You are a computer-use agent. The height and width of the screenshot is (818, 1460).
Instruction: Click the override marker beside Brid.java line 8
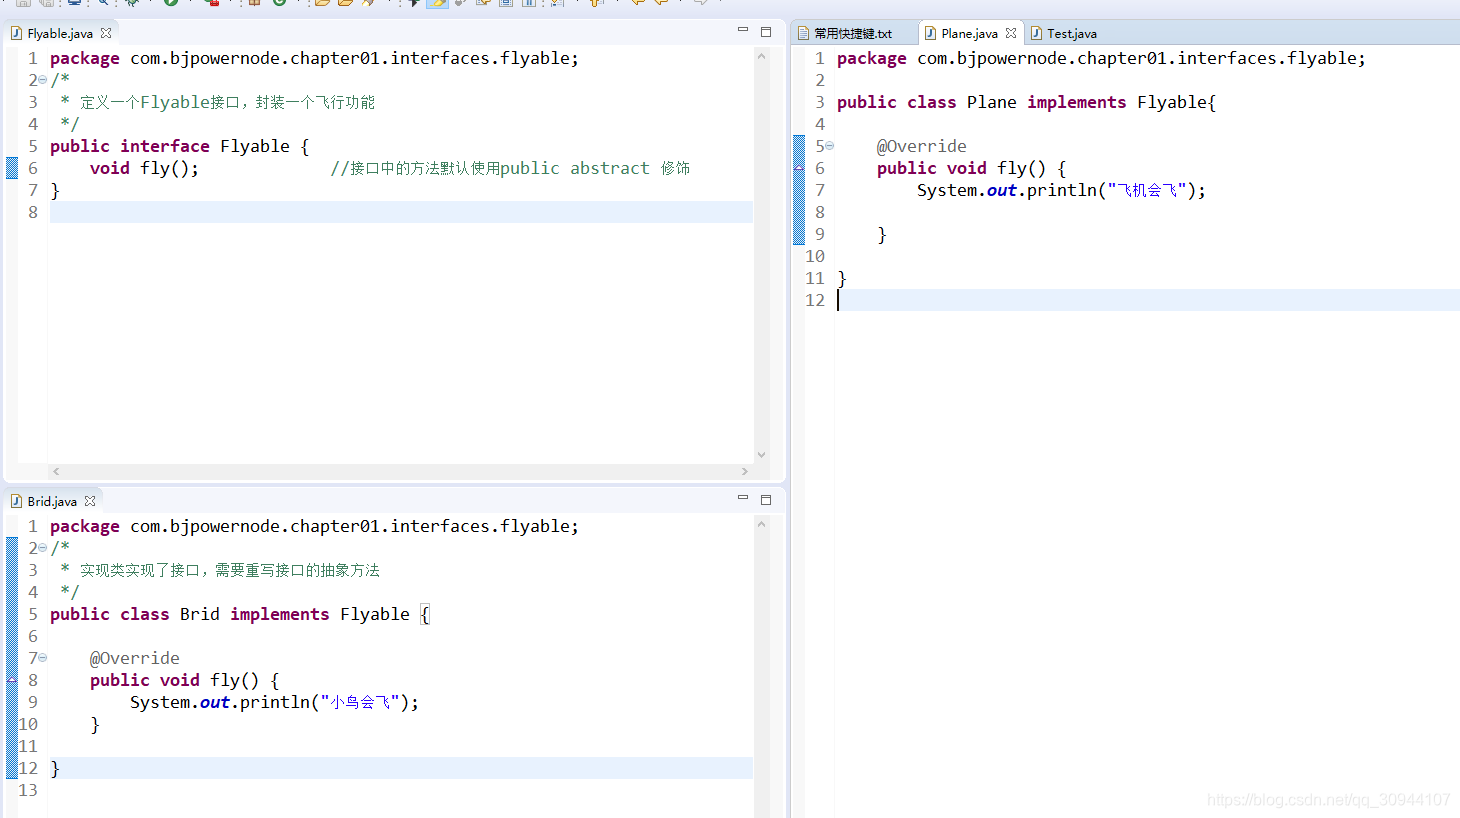coord(12,680)
